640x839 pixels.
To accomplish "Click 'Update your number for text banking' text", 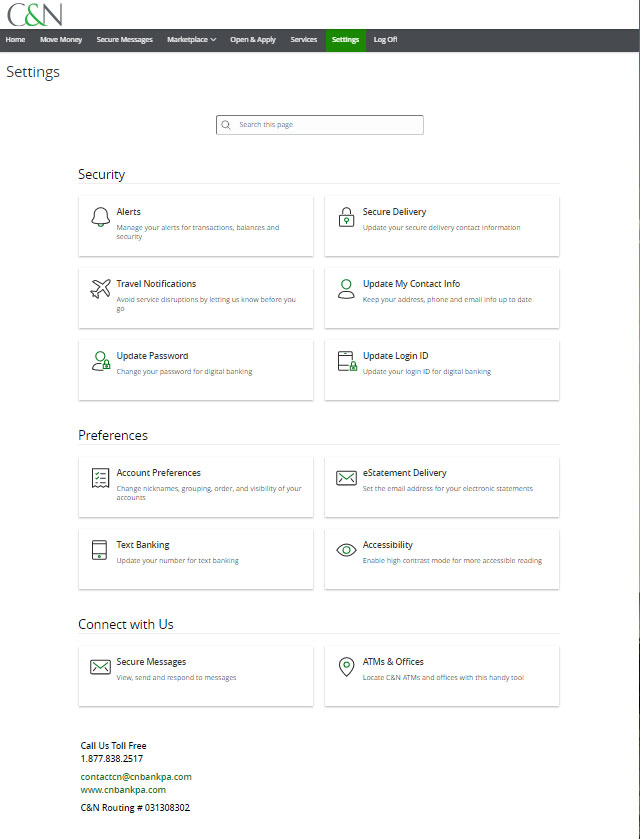I will coord(178,561).
